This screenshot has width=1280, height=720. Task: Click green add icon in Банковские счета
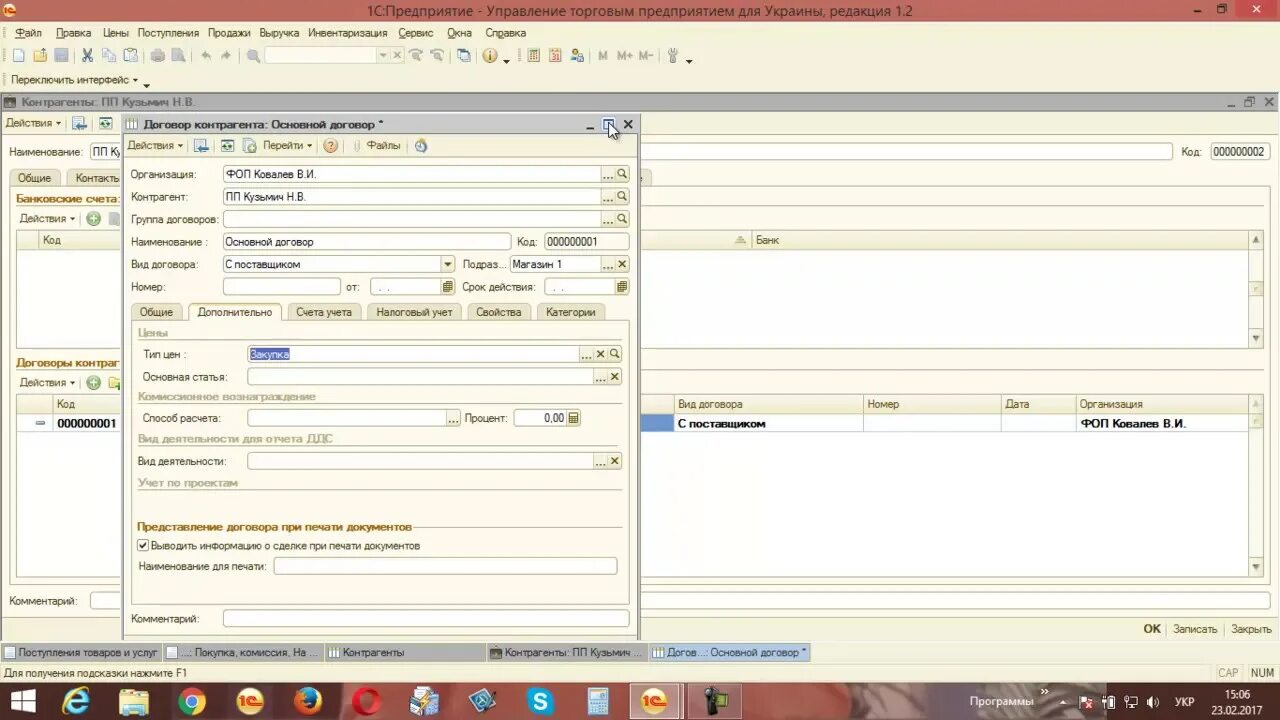click(x=93, y=219)
